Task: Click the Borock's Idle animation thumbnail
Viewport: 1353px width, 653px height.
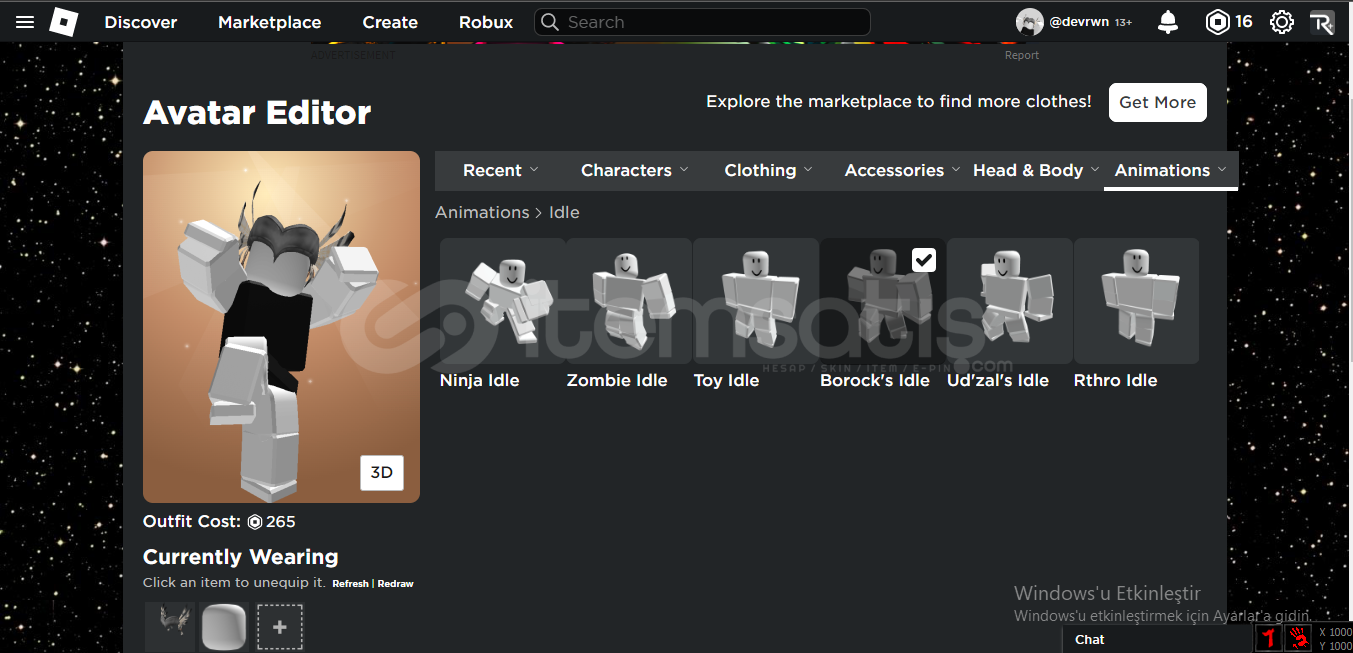Action: coord(883,301)
